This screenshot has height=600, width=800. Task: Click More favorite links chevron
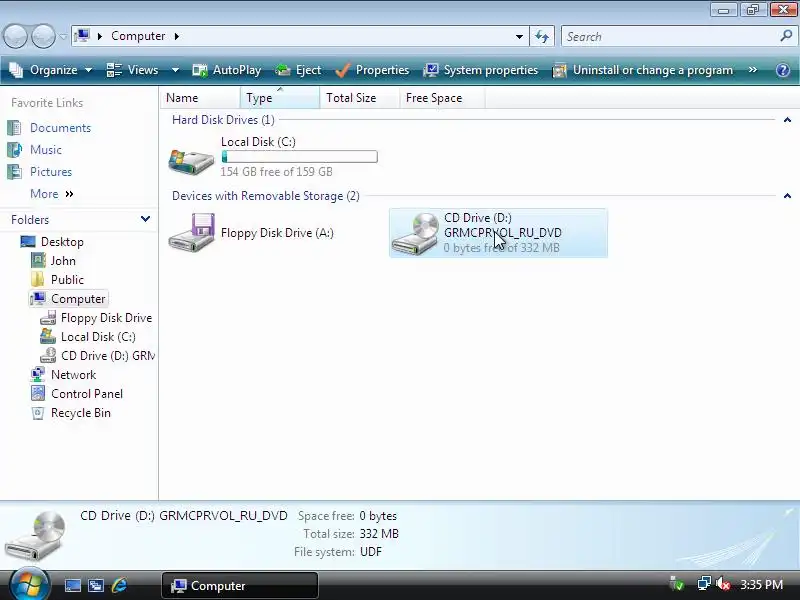coord(69,194)
